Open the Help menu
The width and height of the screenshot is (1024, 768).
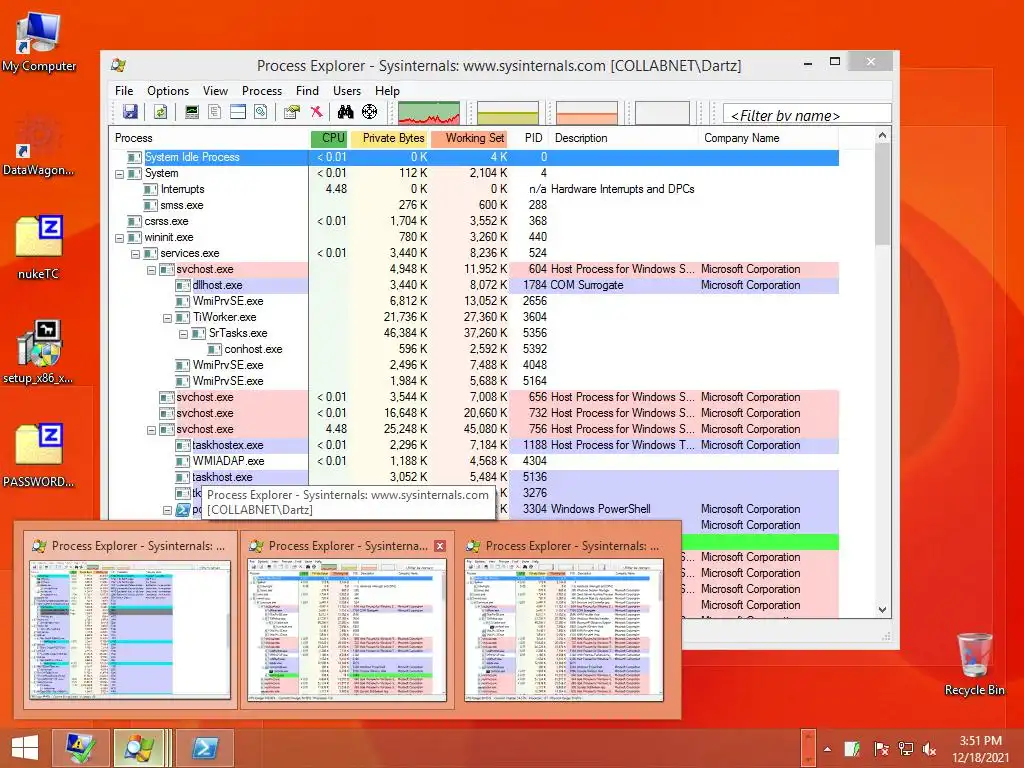click(x=387, y=91)
